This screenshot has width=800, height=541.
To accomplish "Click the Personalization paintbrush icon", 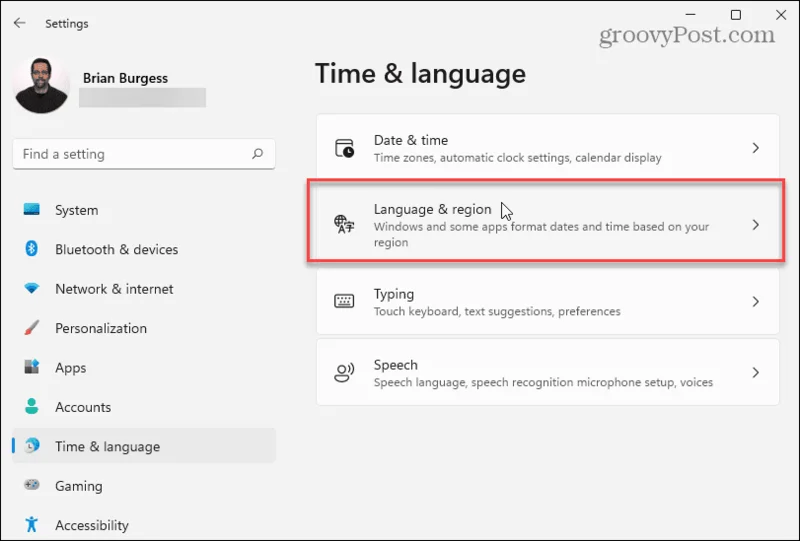I will pyautogui.click(x=32, y=328).
